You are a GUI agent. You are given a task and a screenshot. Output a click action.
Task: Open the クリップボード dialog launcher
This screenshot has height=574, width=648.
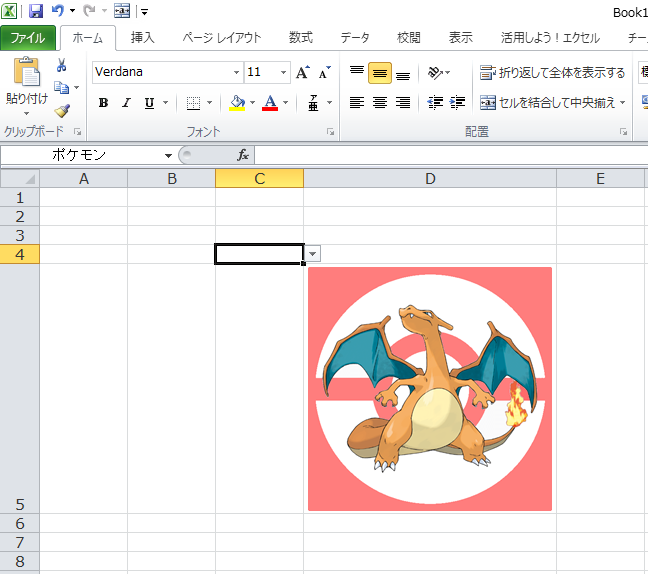point(77,132)
